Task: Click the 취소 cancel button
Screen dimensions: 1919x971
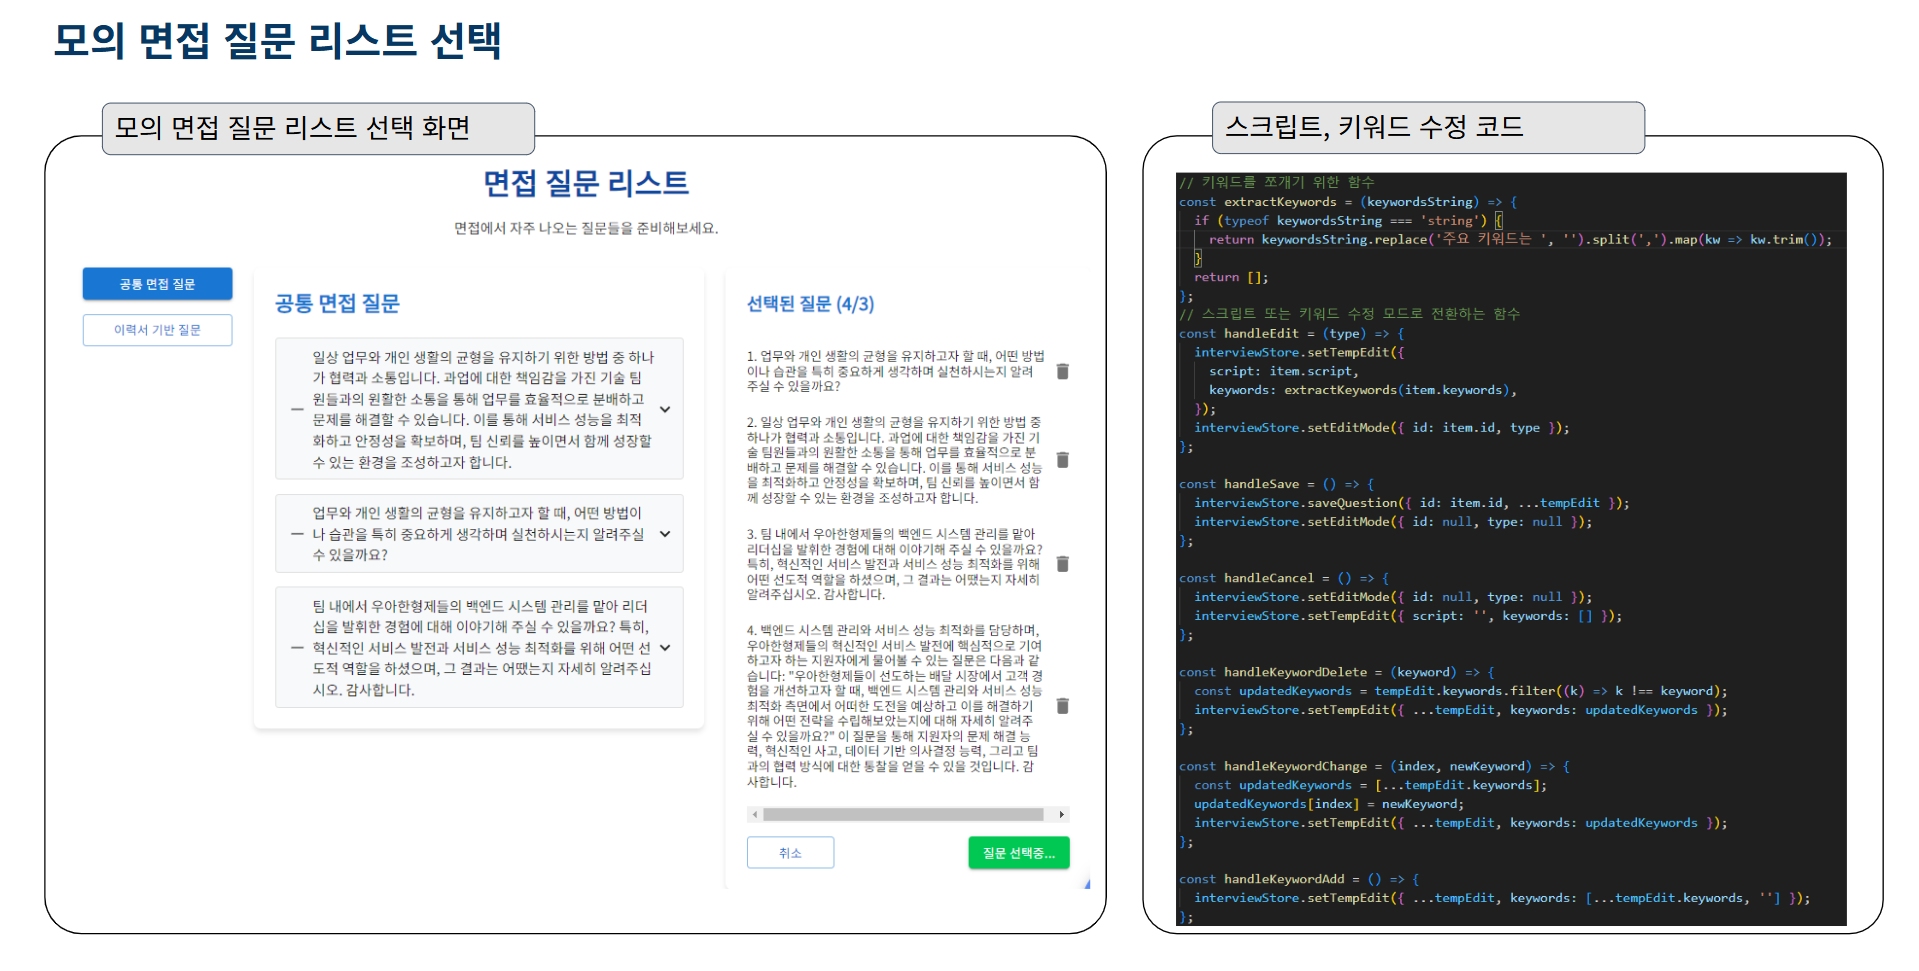Action: point(790,853)
